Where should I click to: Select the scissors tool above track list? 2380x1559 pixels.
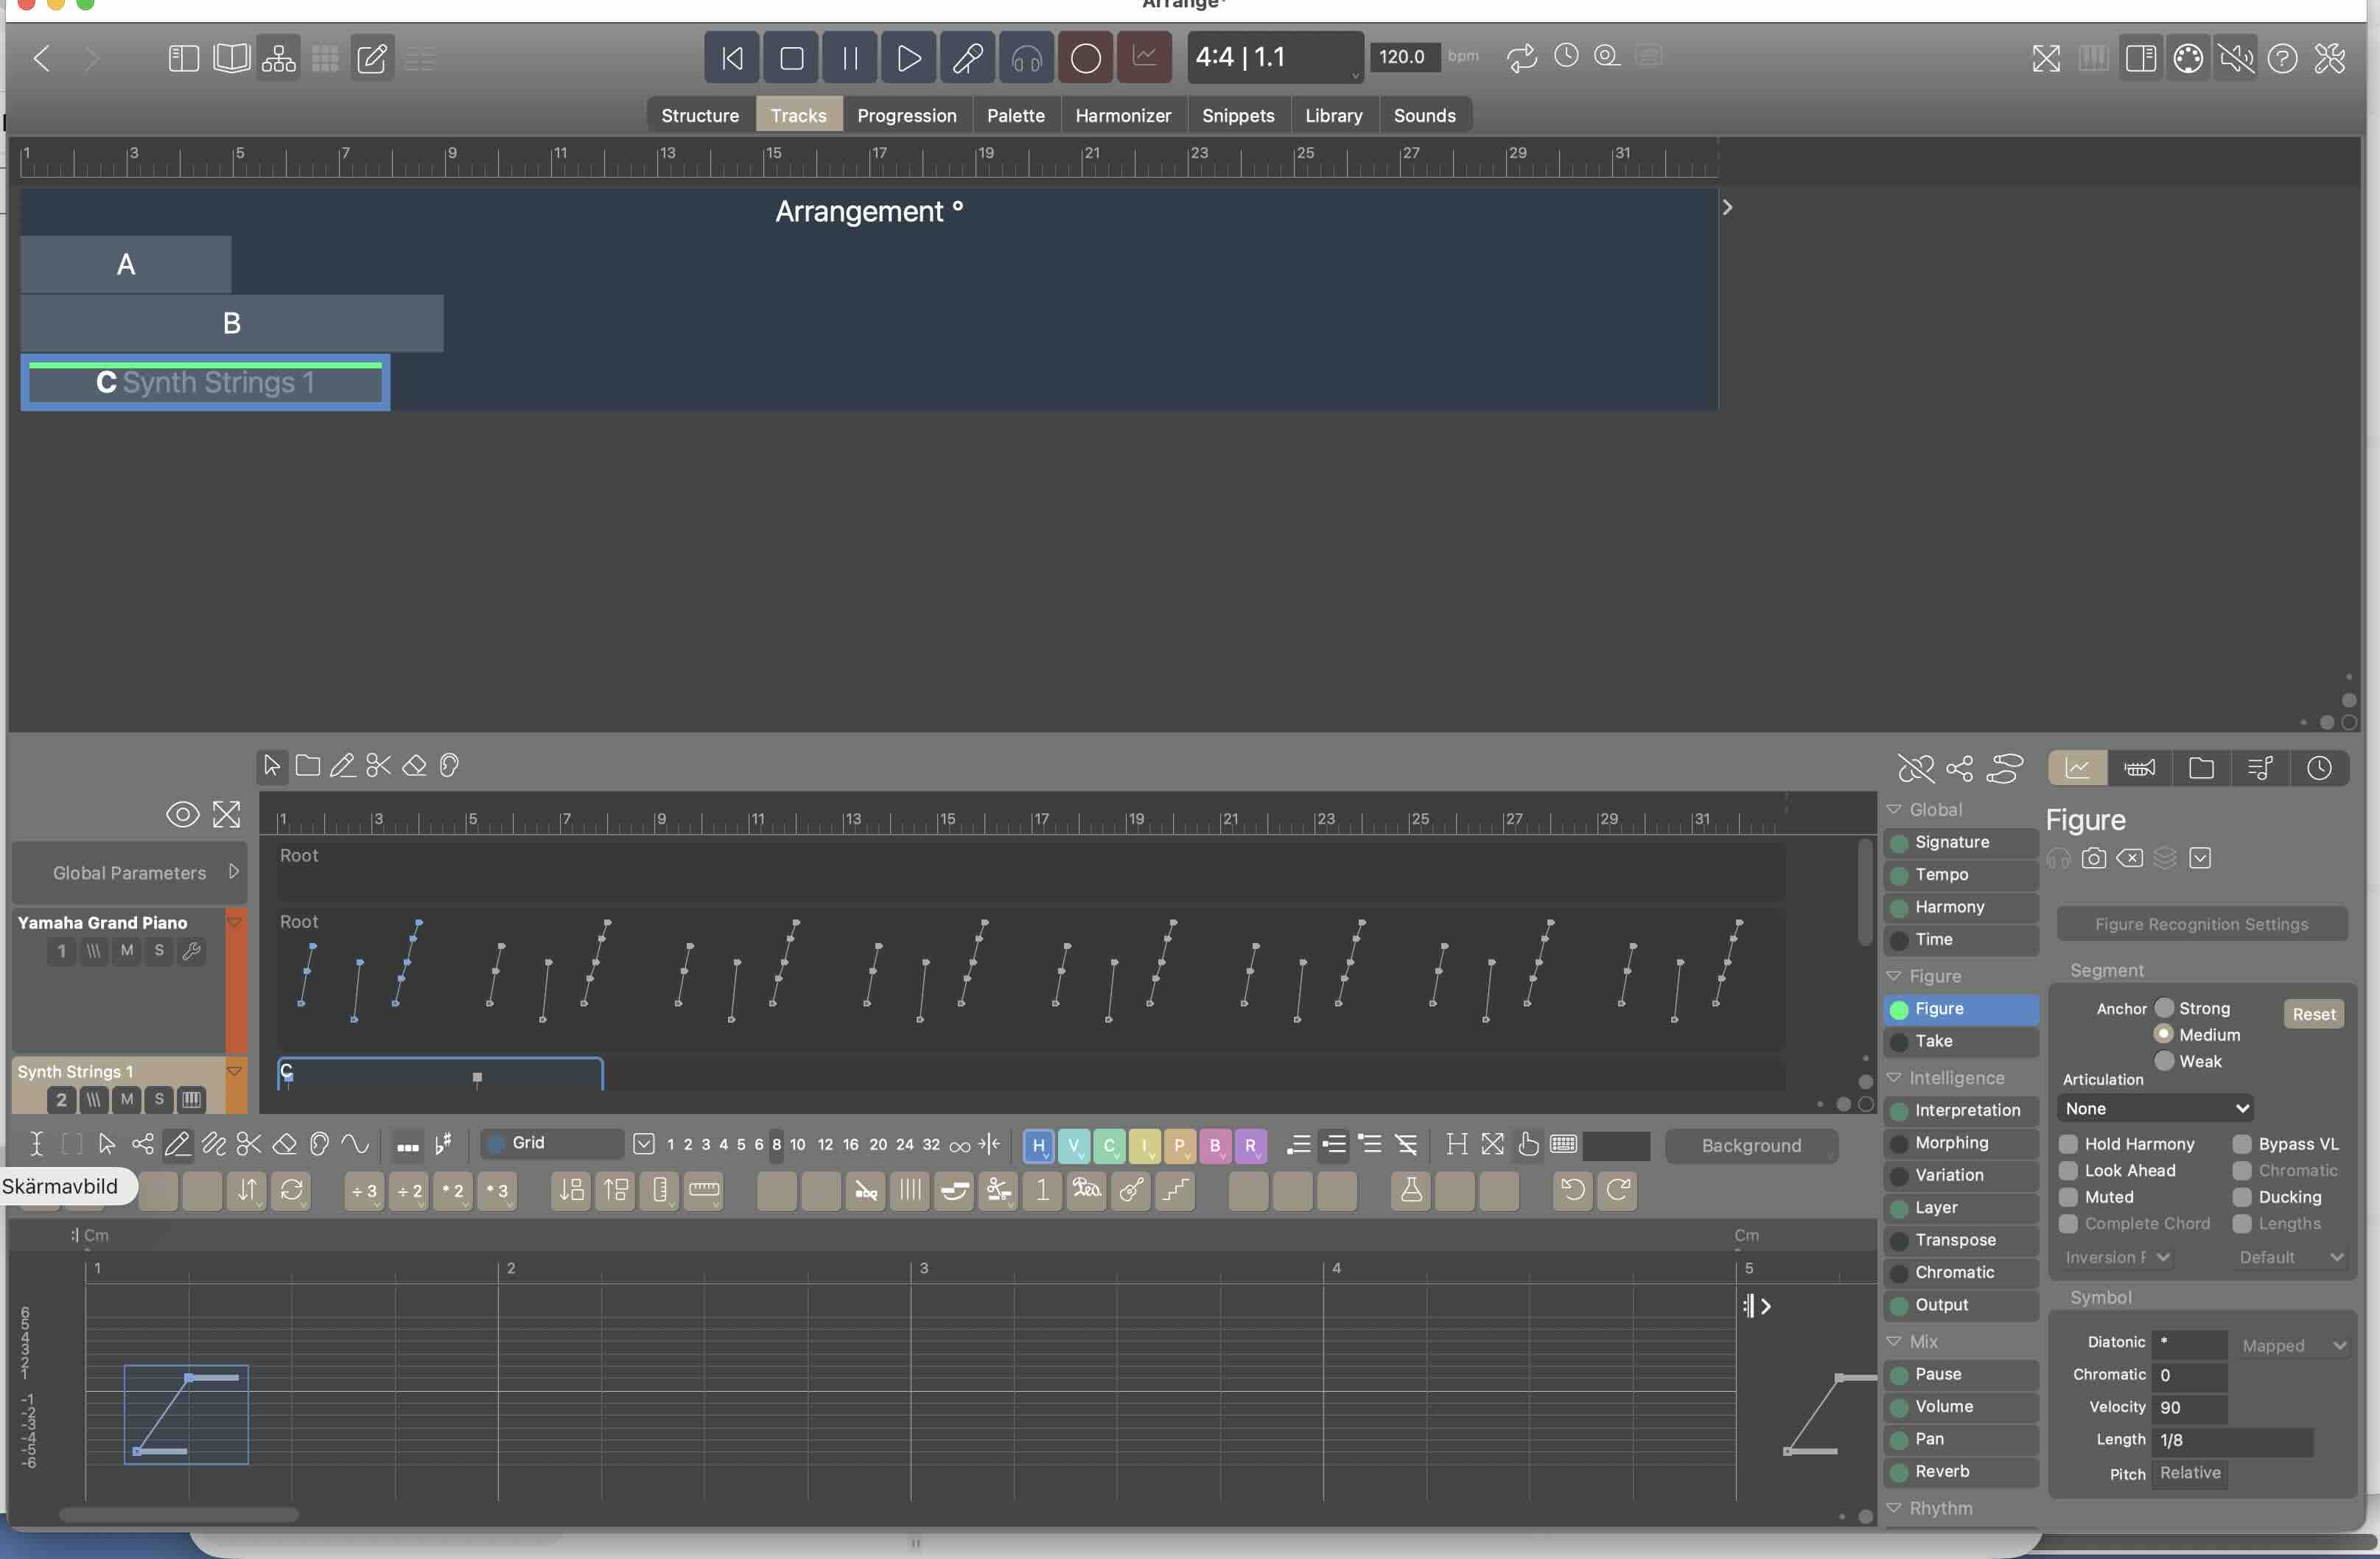click(x=378, y=766)
